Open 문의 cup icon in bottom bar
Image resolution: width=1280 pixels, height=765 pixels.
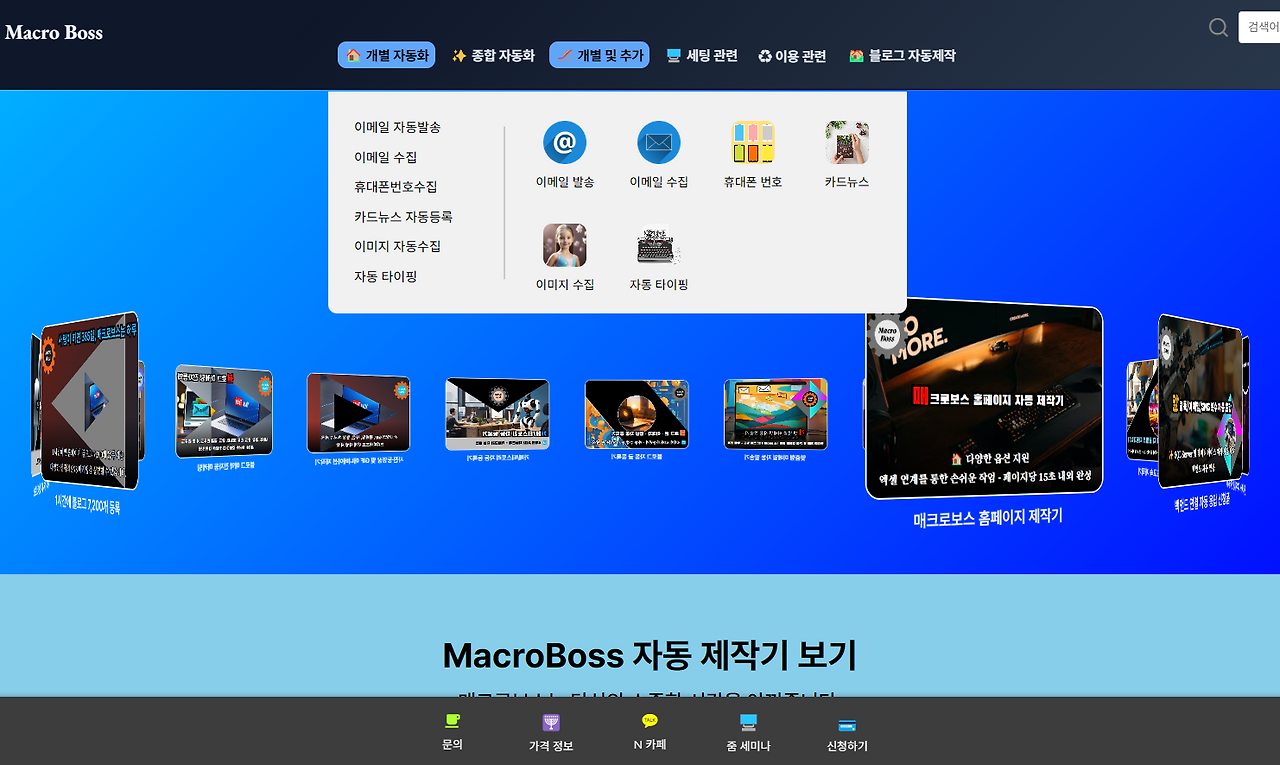452,721
